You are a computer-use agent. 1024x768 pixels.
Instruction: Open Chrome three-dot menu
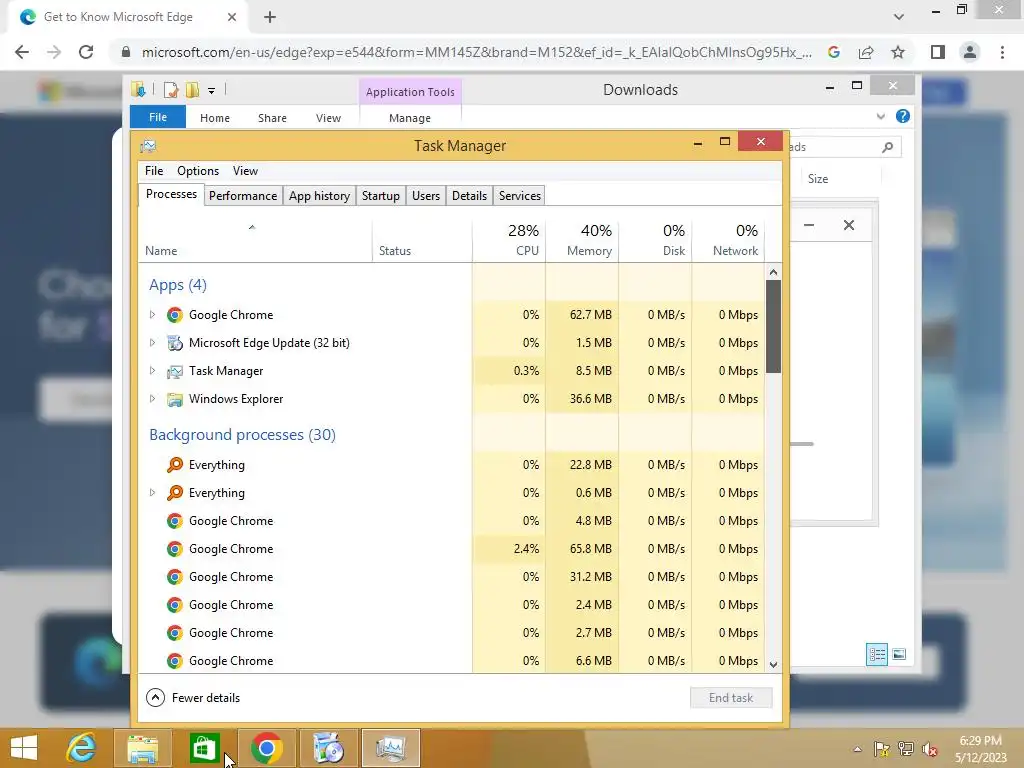1002,52
